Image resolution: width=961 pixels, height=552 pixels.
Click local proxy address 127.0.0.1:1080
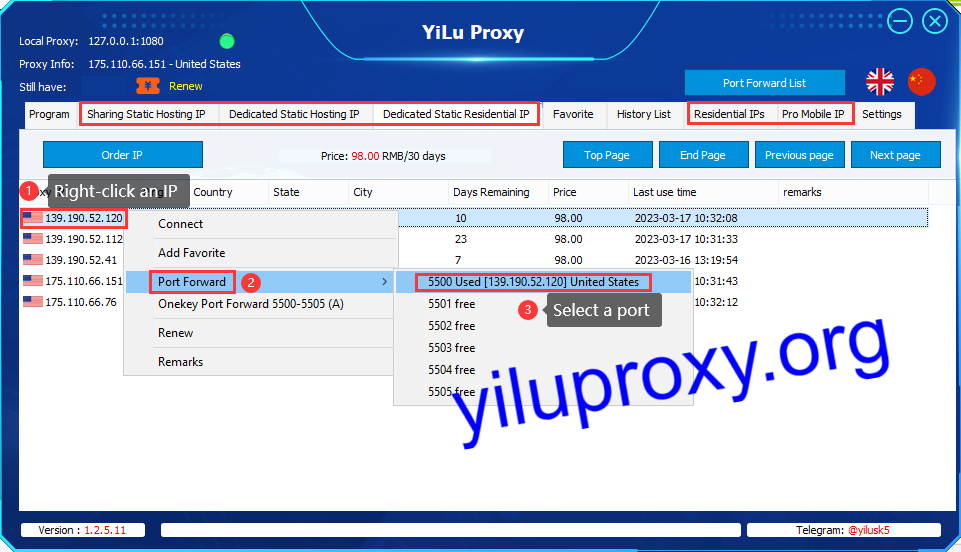[x=126, y=41]
